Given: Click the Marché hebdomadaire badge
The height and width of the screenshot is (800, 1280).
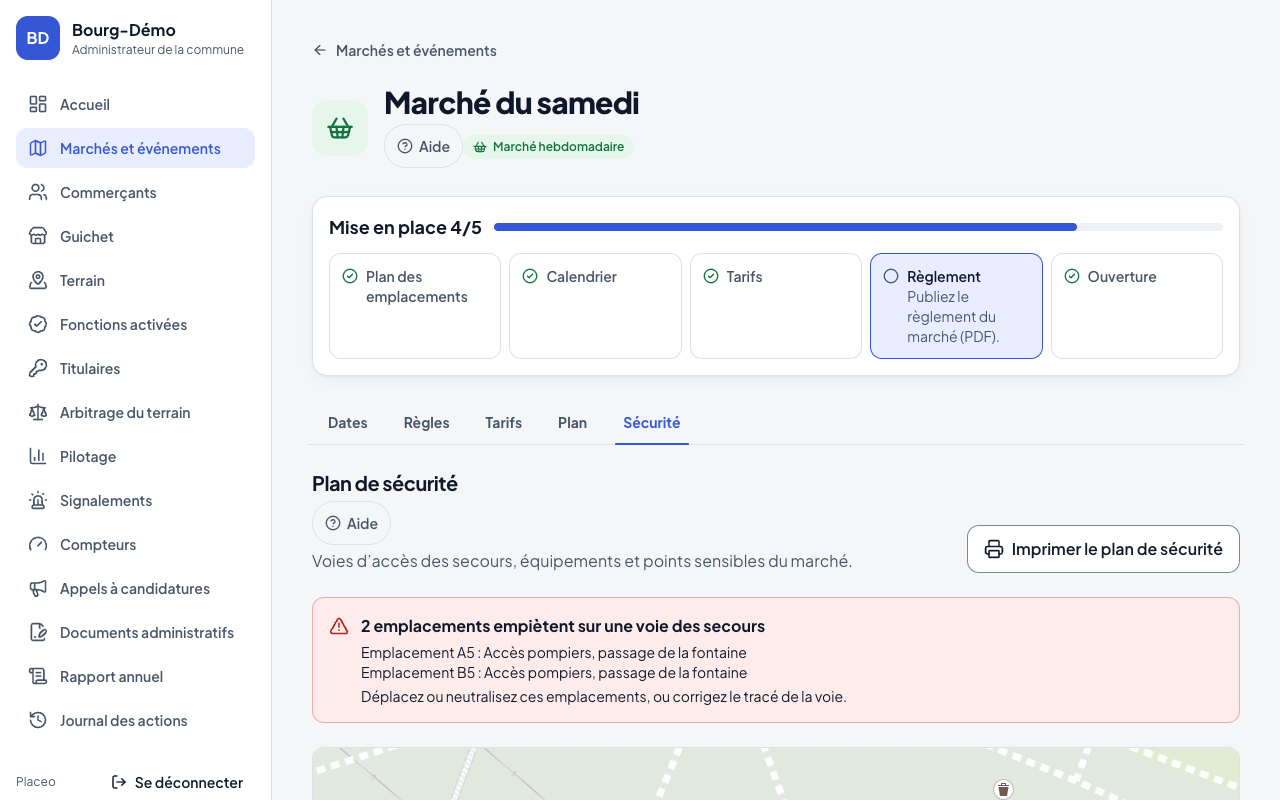Looking at the screenshot, I should pos(548,147).
